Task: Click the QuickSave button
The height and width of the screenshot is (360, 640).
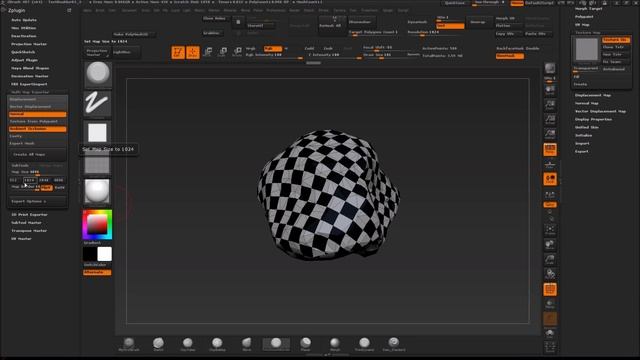Action: tap(455, 3)
